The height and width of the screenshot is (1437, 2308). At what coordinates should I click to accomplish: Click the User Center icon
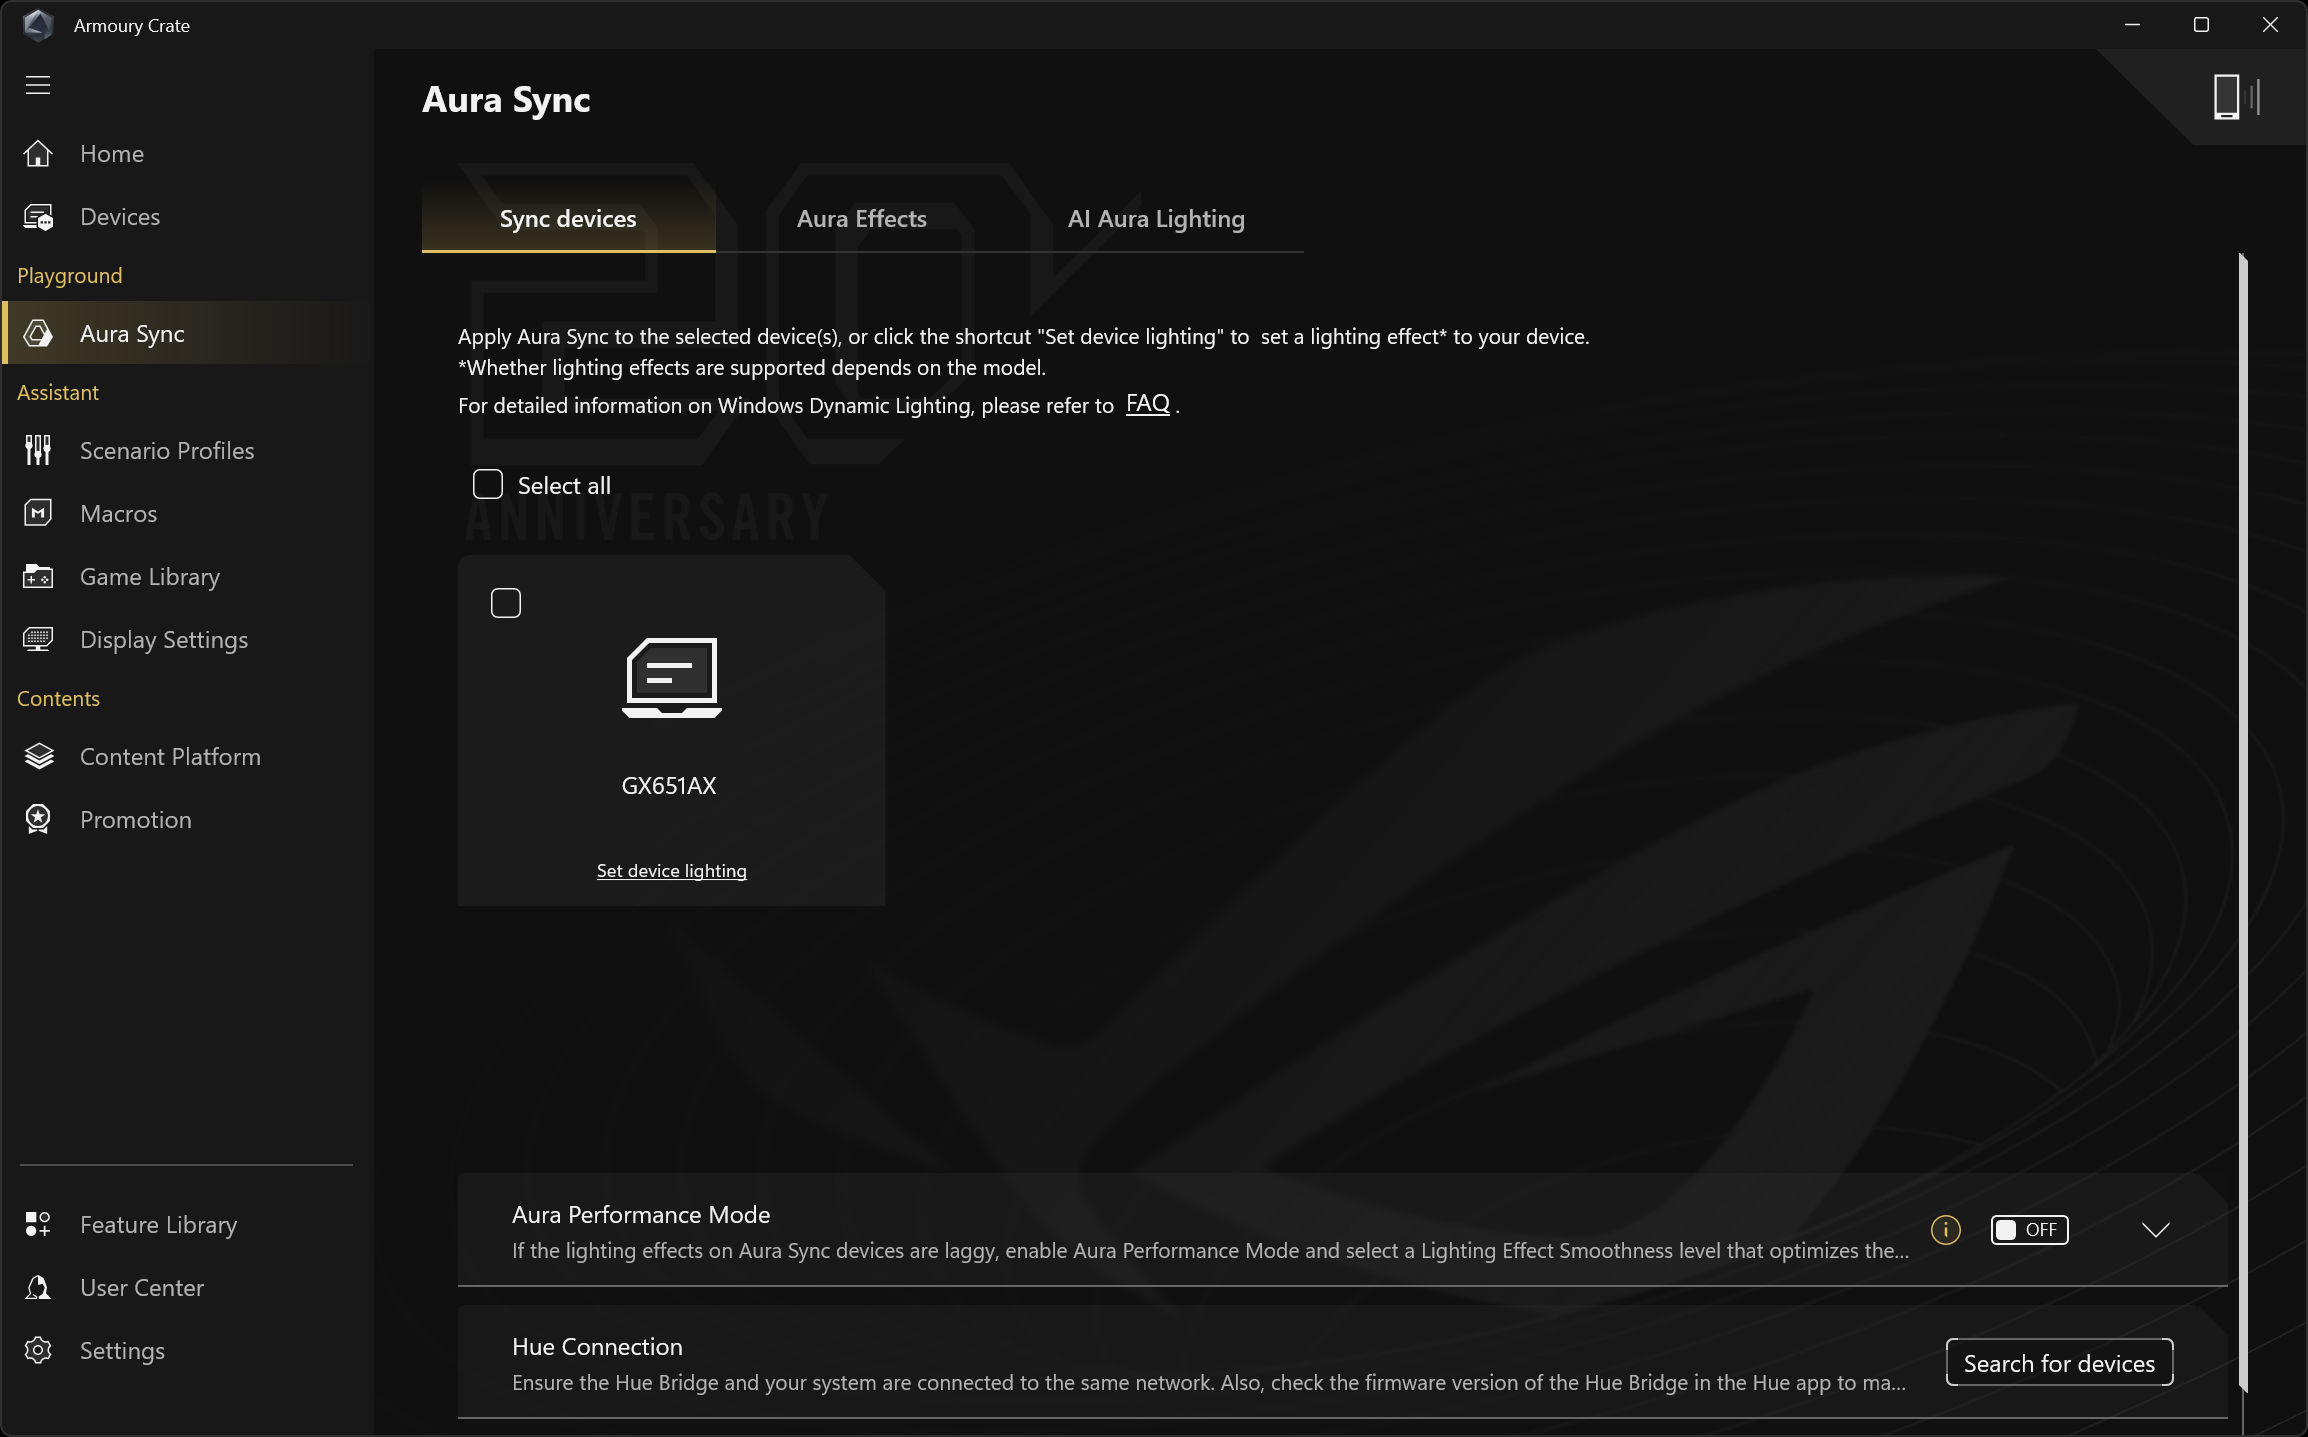pos(38,1287)
